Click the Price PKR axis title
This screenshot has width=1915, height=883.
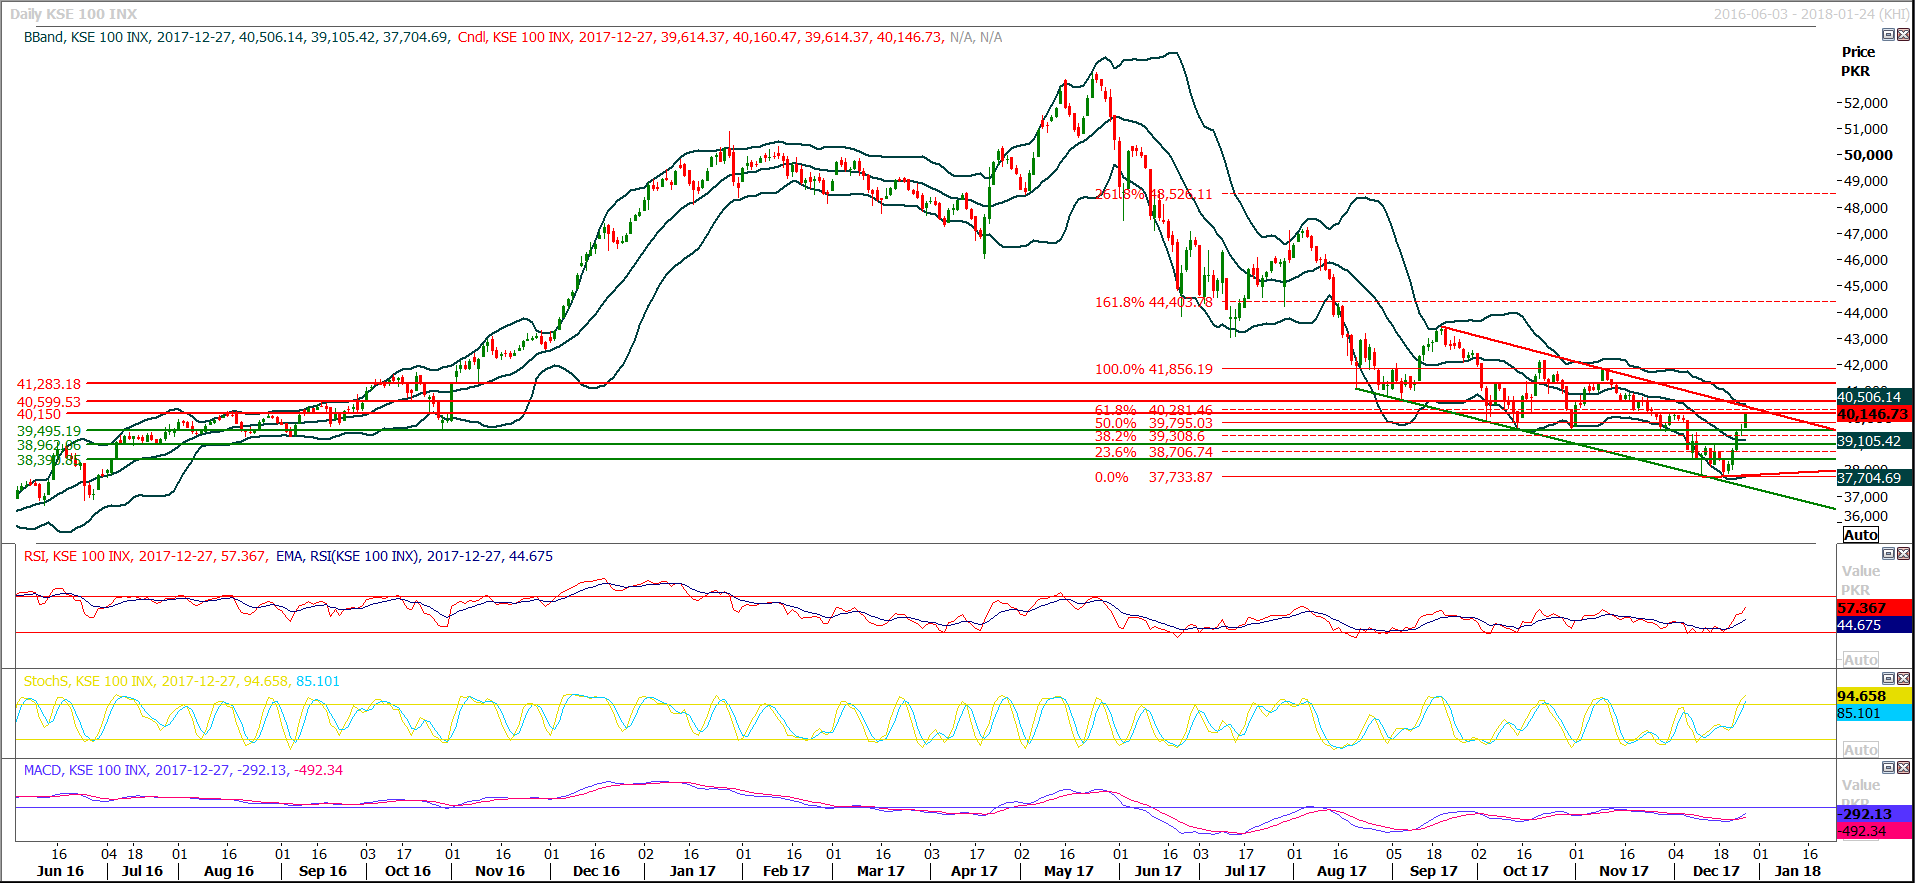click(x=1858, y=61)
